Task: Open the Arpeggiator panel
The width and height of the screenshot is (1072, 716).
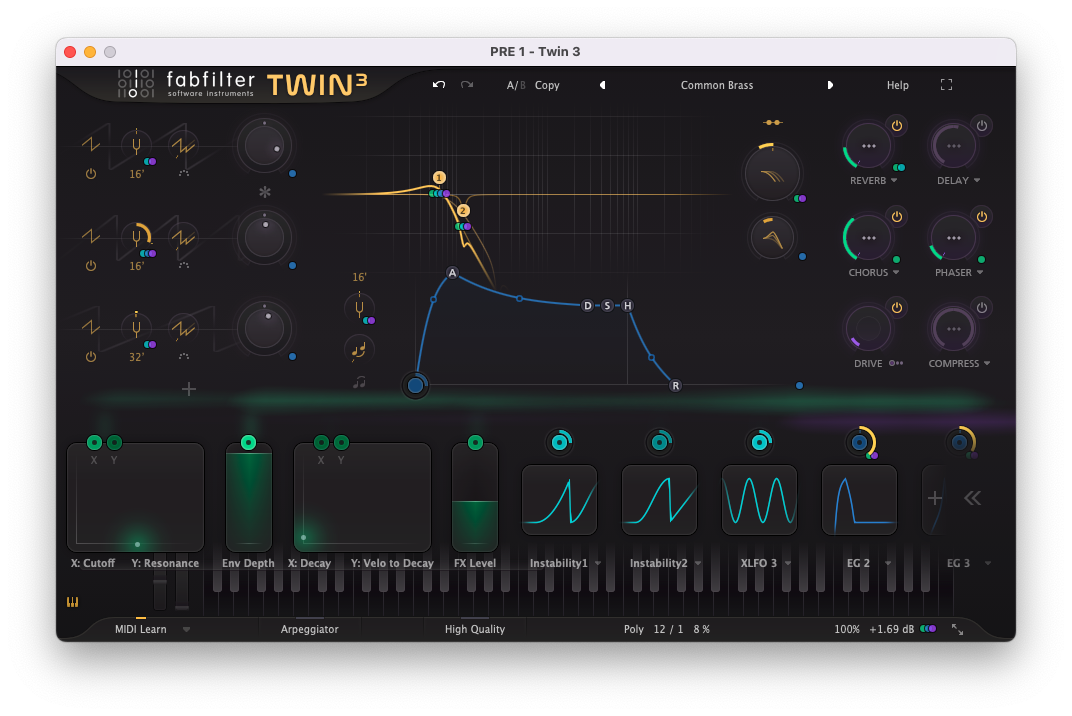Action: tap(309, 629)
